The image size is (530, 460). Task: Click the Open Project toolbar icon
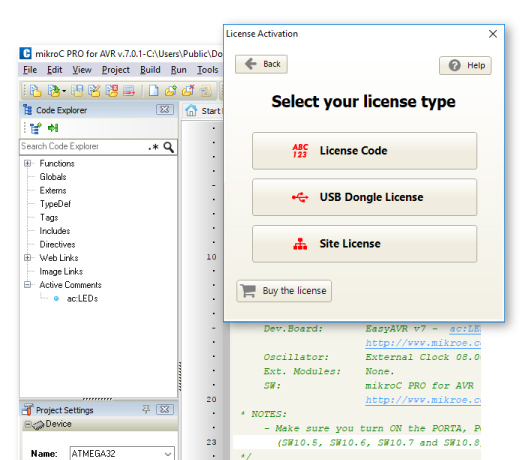coord(53,91)
